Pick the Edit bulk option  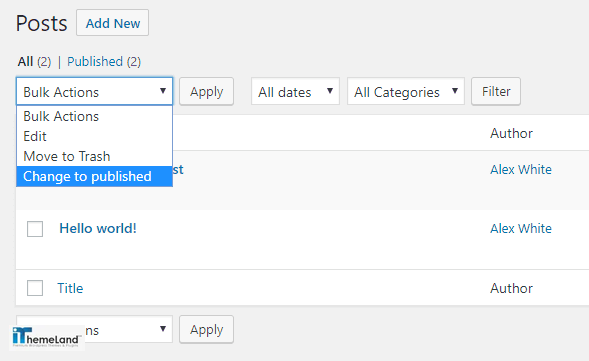94,136
